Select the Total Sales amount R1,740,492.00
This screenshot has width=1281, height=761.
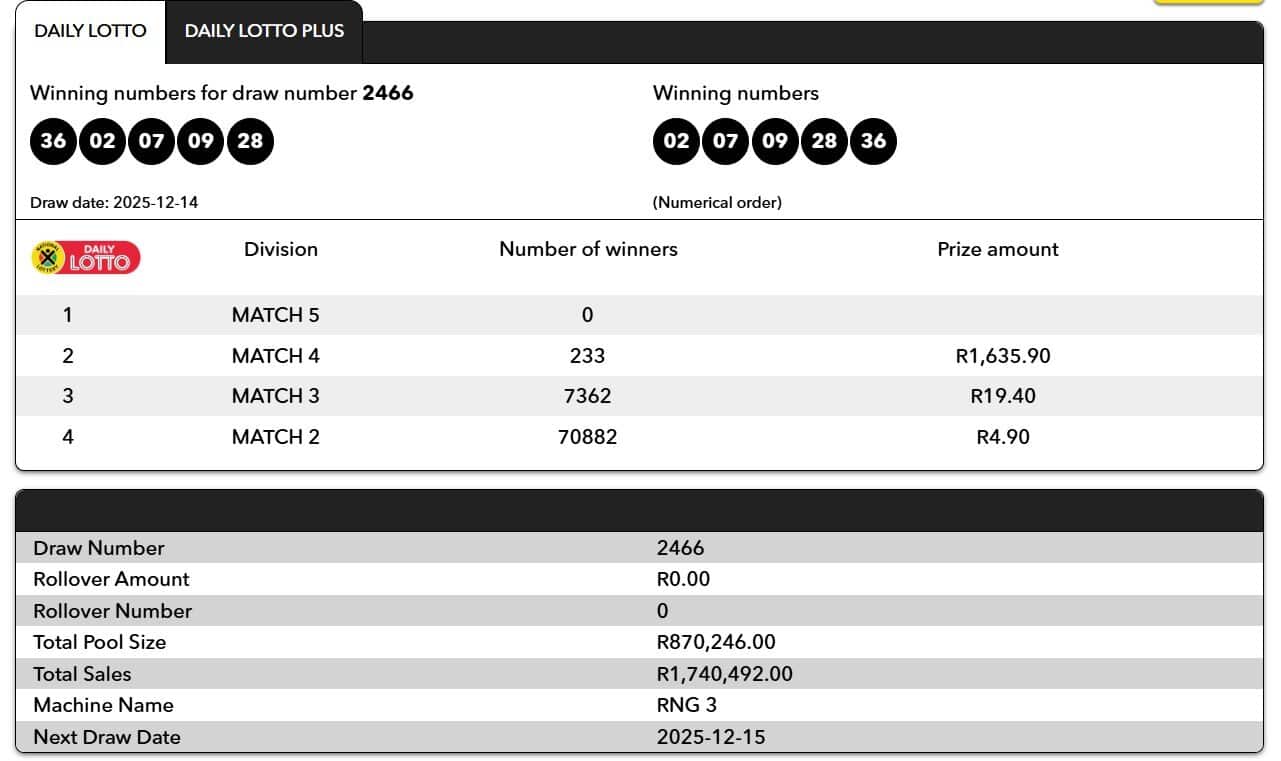(724, 674)
